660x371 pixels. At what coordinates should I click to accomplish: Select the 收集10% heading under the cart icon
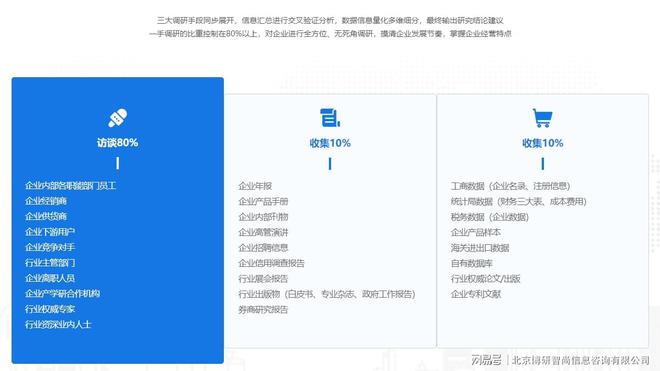point(543,143)
